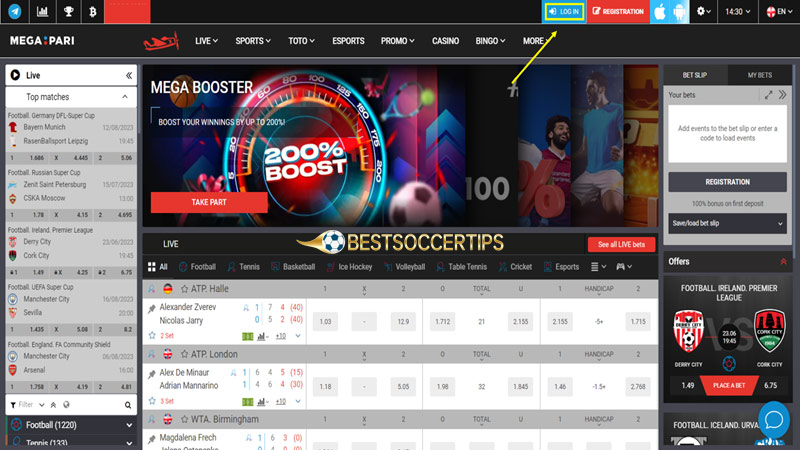Collapse the Live sidebar with double chevron
This screenshot has height=450, width=800.
pos(129,75)
